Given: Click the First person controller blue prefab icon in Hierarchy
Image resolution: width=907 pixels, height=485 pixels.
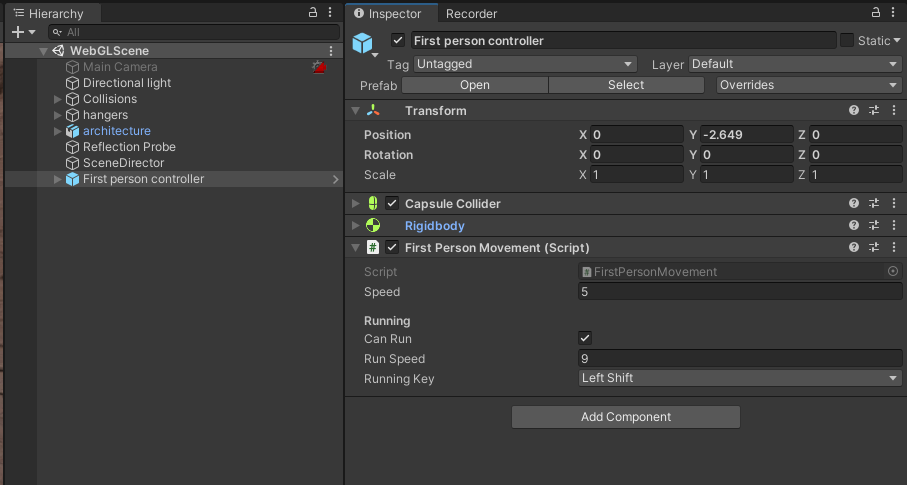Looking at the screenshot, I should click(72, 179).
